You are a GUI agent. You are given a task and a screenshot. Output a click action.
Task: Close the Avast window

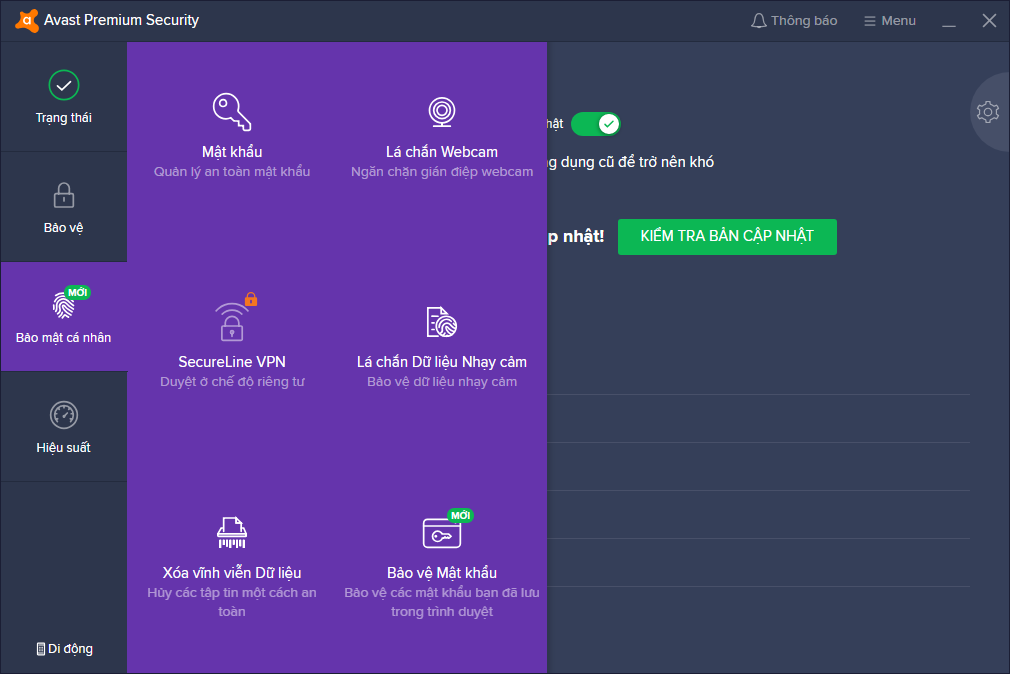[989, 21]
